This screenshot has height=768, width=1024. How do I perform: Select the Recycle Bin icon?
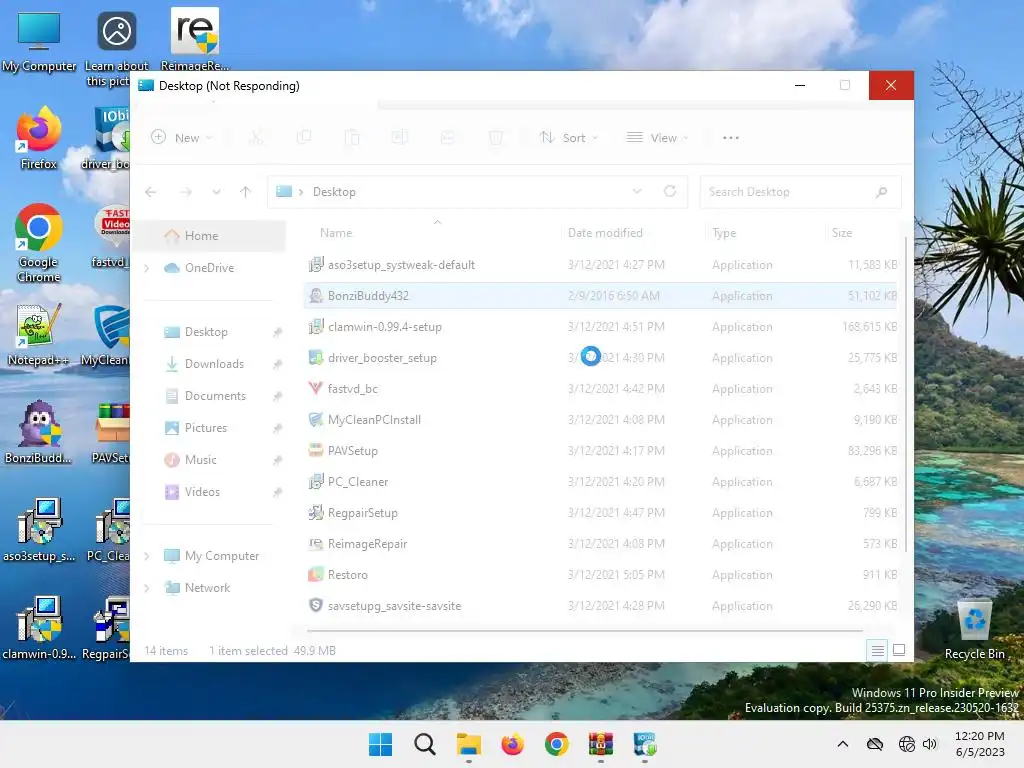974,630
